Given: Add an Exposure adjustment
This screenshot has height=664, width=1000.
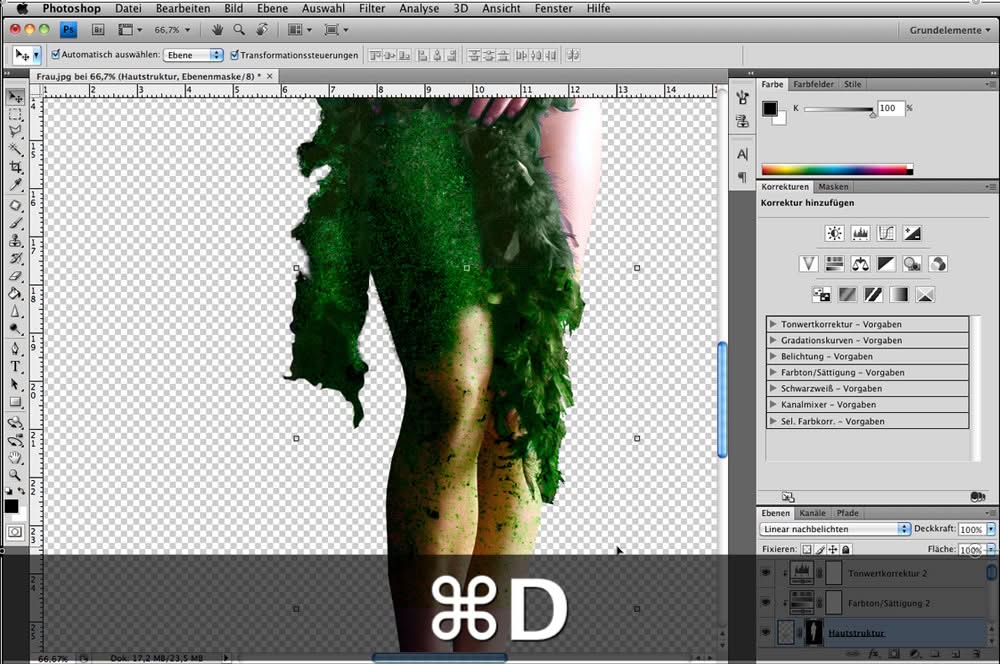Looking at the screenshot, I should pyautogui.click(x=912, y=233).
